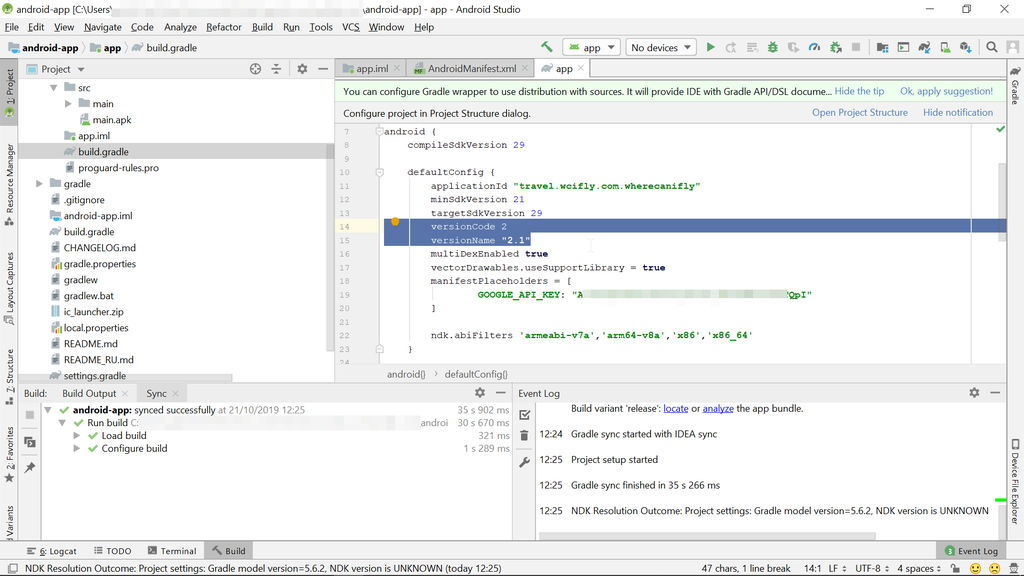Click the Make Project hammer icon
The width and height of the screenshot is (1024, 576).
(x=547, y=47)
